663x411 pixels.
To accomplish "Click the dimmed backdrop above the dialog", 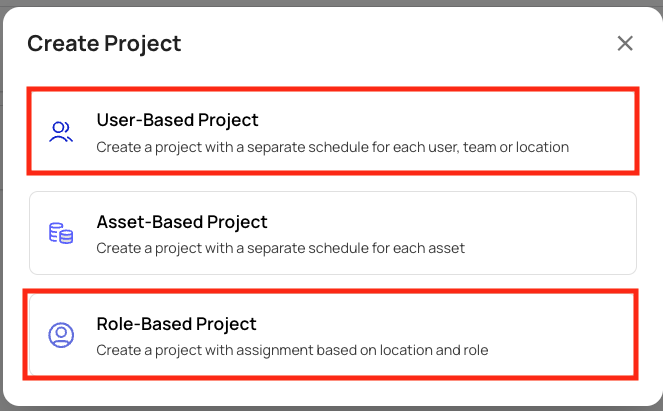I will (x=332, y=3).
